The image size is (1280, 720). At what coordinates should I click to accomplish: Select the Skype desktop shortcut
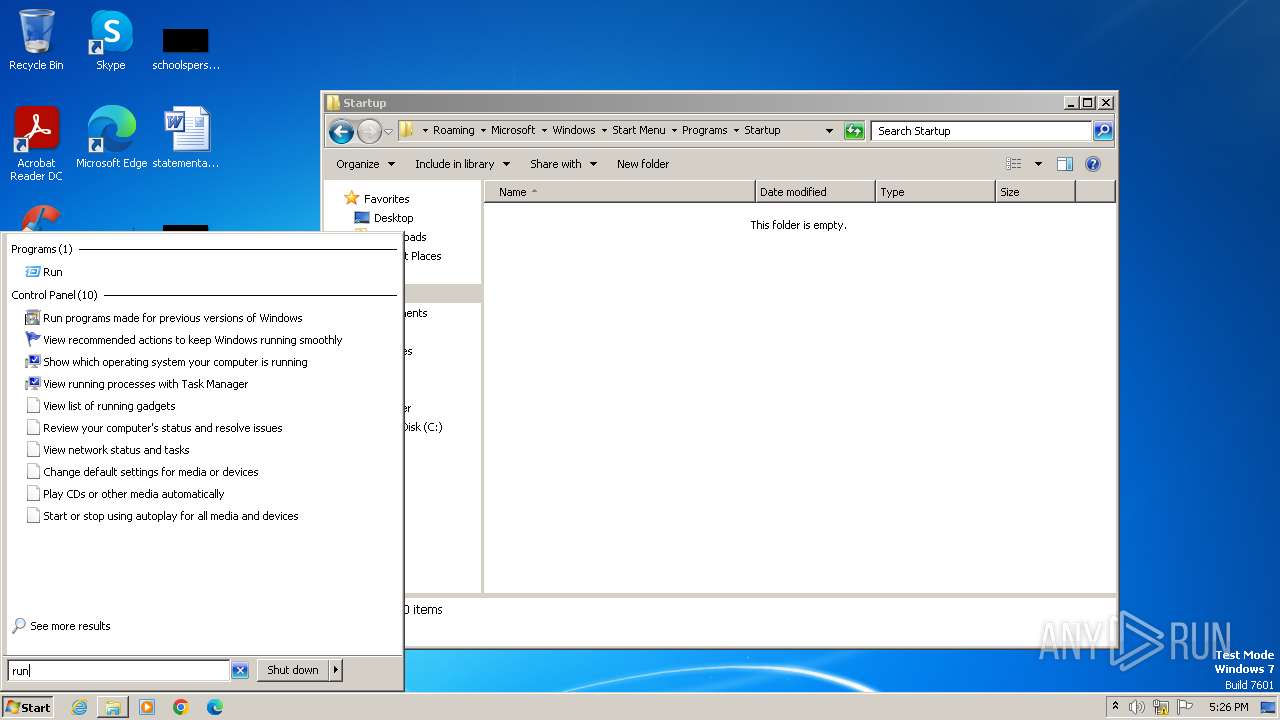(110, 40)
